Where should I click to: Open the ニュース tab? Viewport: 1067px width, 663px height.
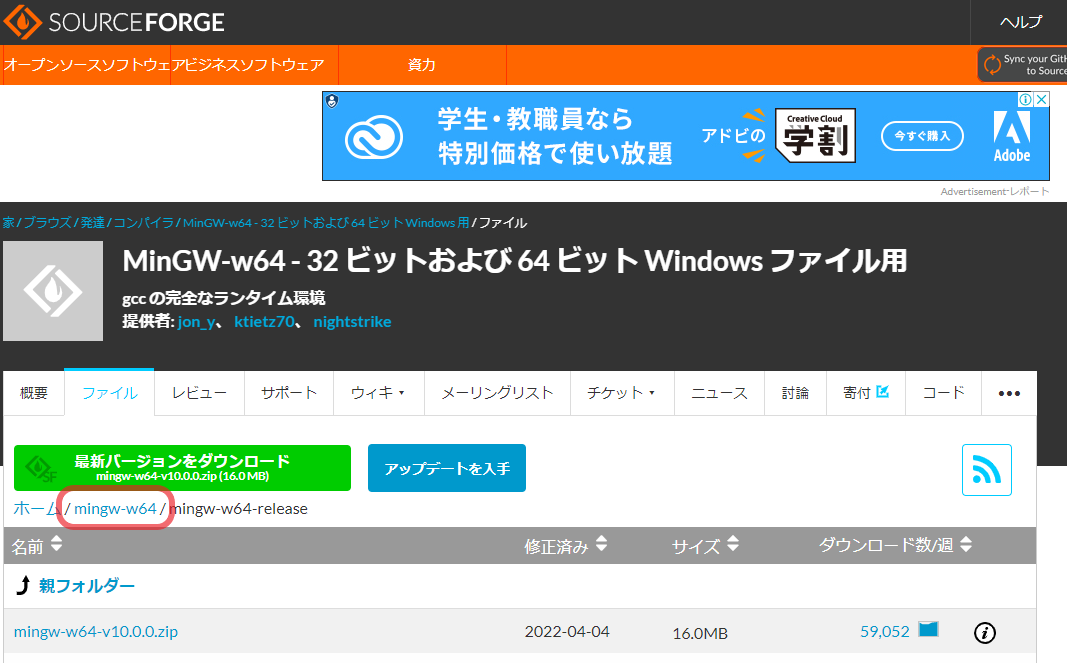click(719, 393)
